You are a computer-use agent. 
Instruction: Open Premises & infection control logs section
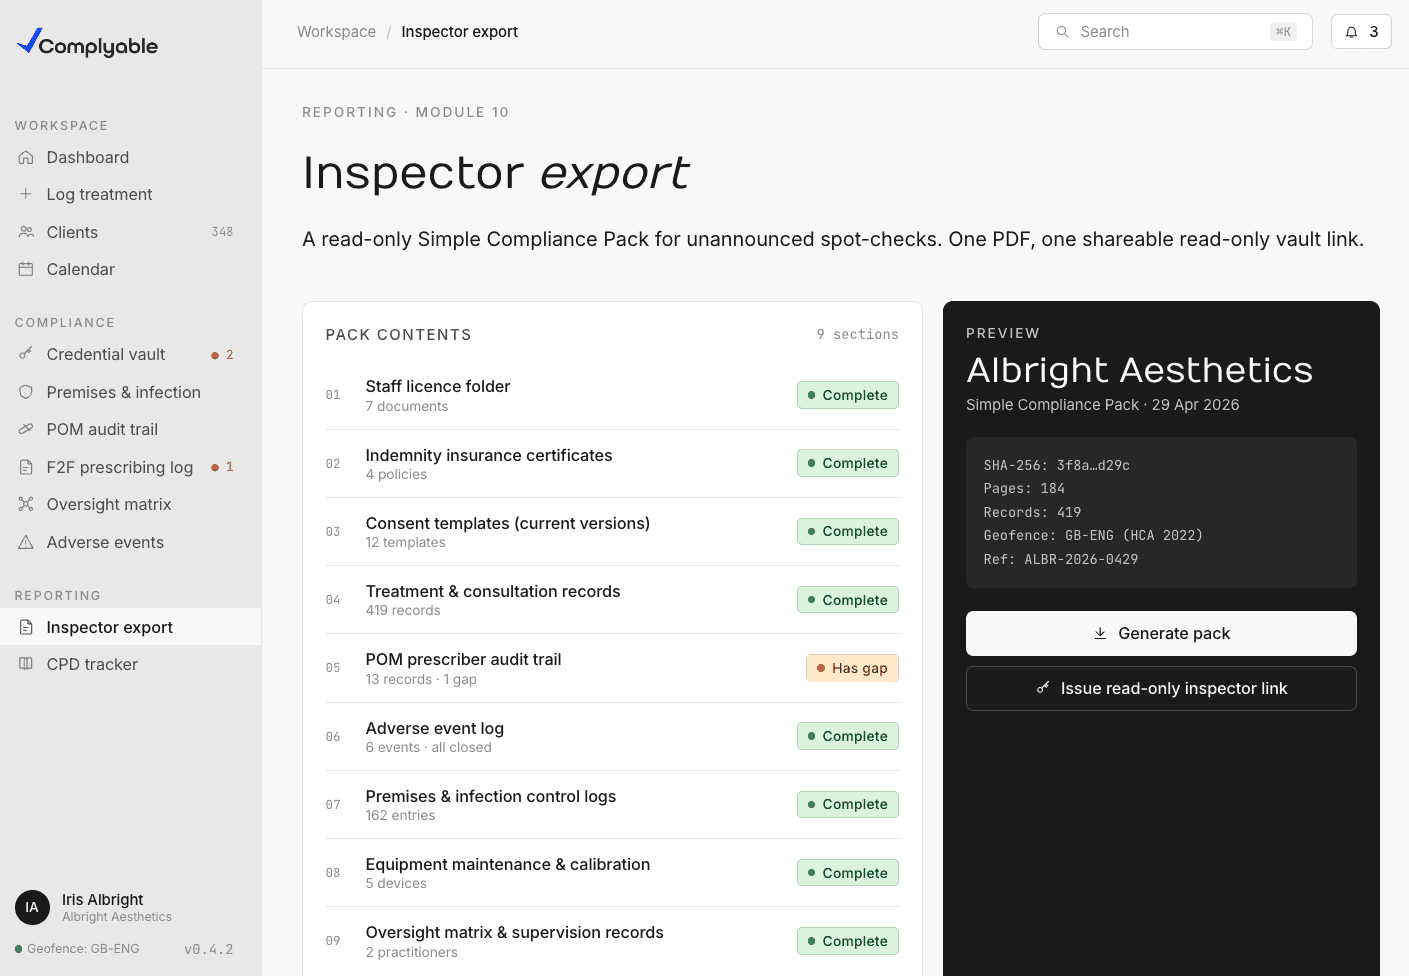[612, 804]
